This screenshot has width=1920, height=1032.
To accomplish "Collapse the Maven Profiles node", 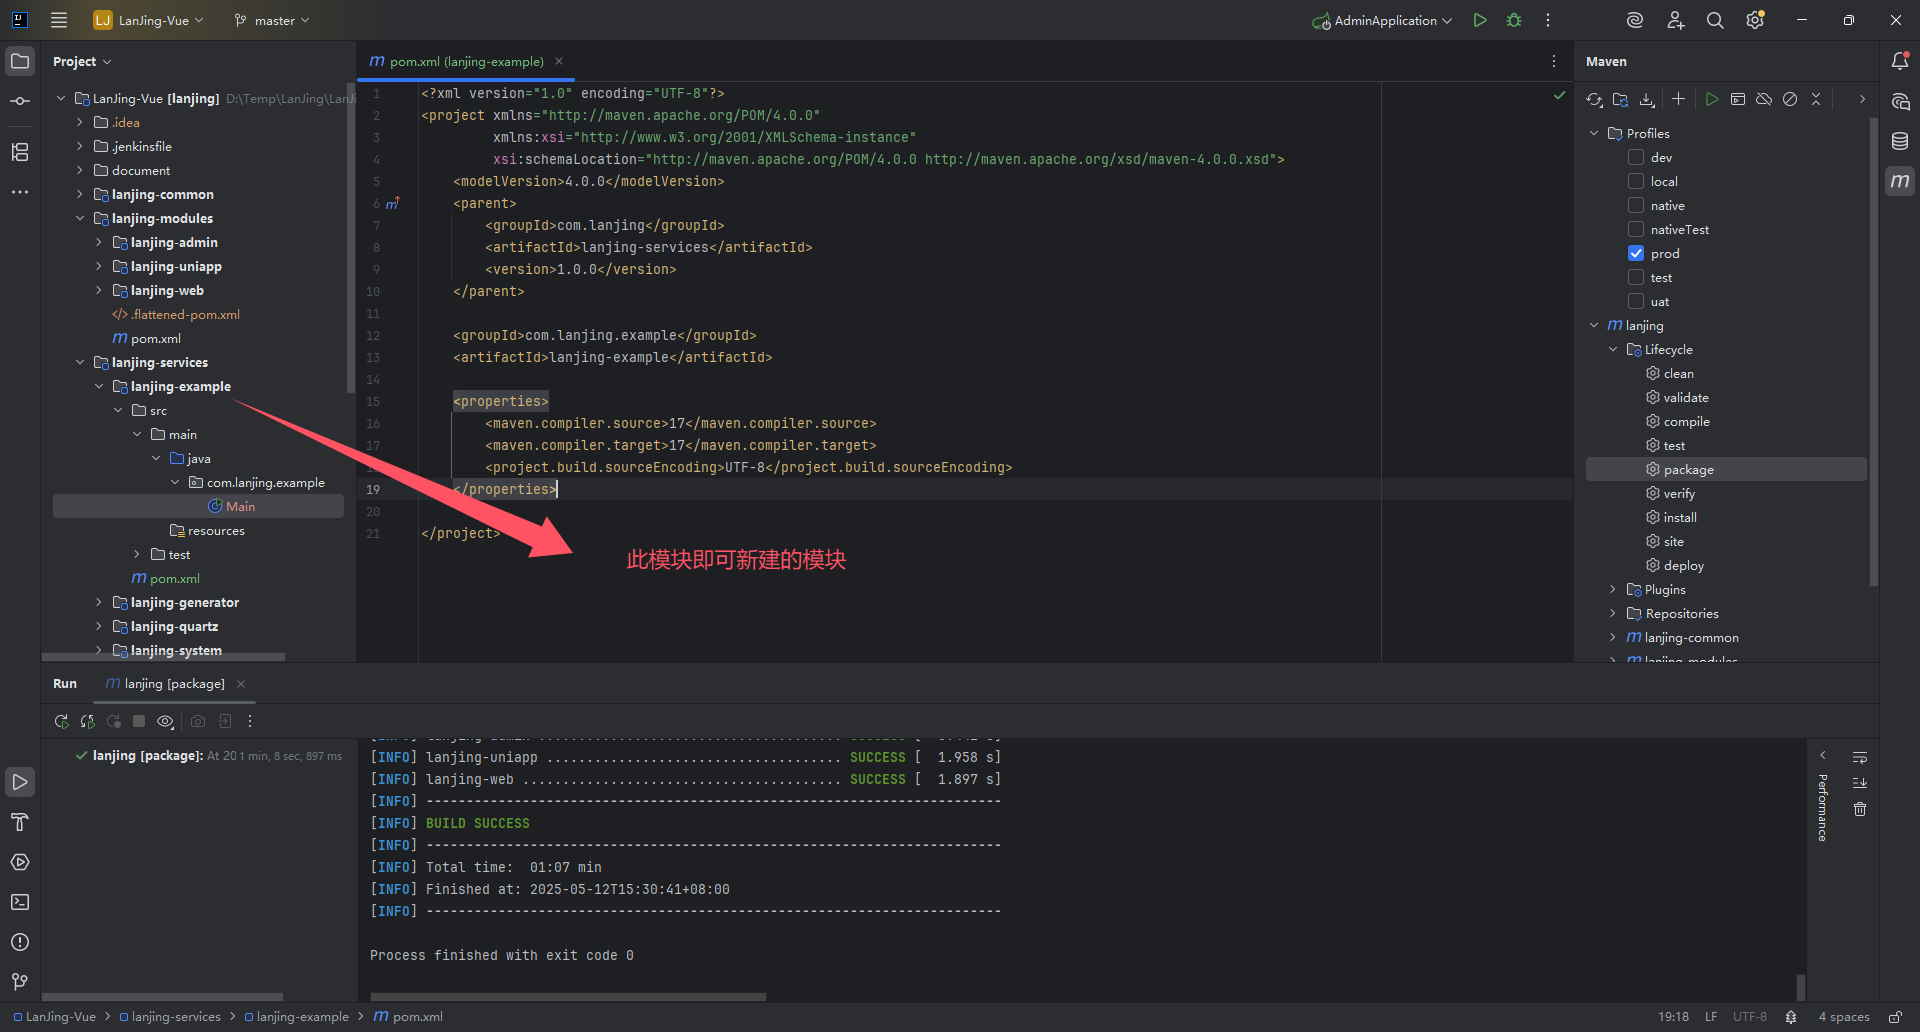I will tap(1594, 133).
